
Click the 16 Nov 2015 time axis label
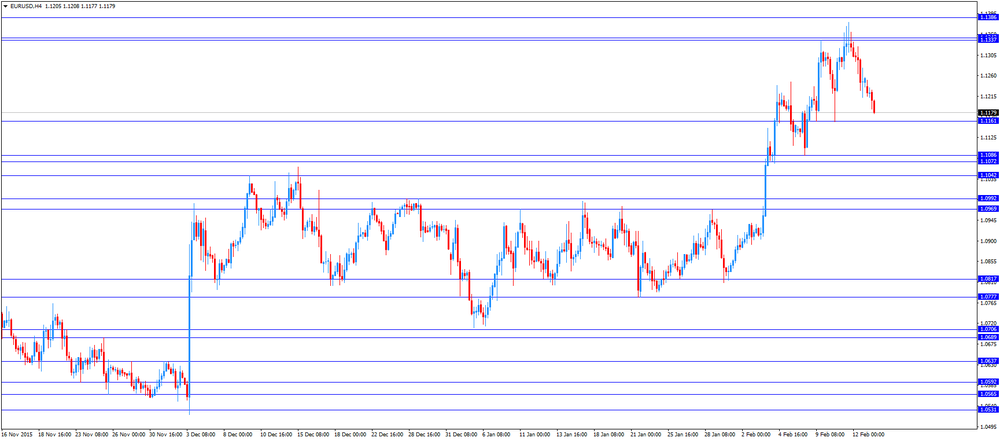(x=15, y=434)
